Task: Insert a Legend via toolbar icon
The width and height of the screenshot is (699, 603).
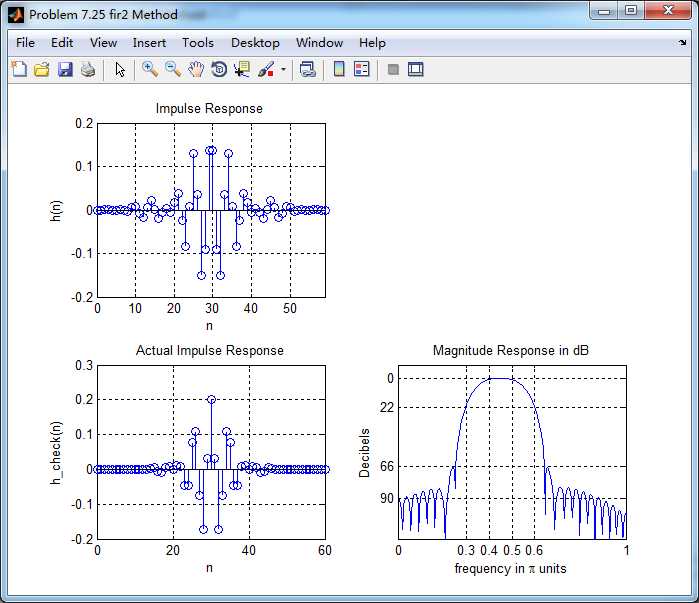Action: 362,70
